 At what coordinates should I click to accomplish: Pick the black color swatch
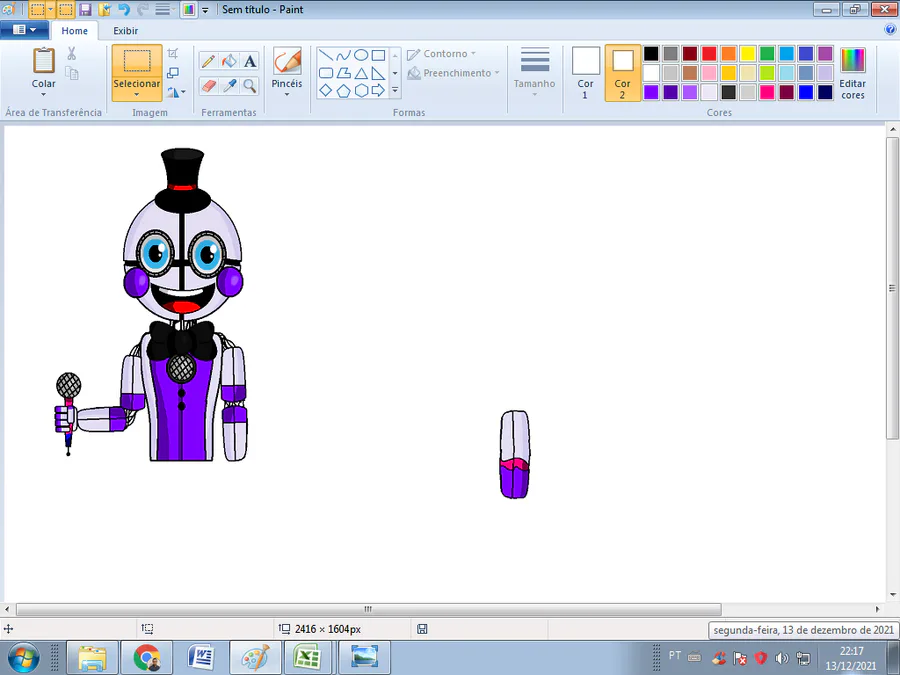click(x=651, y=53)
